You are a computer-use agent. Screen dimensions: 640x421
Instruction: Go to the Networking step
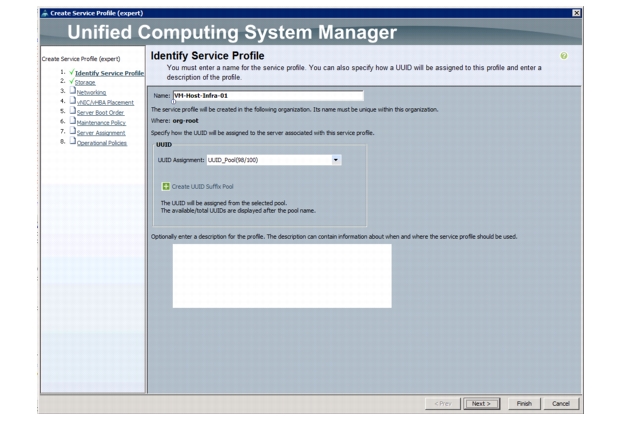91,93
